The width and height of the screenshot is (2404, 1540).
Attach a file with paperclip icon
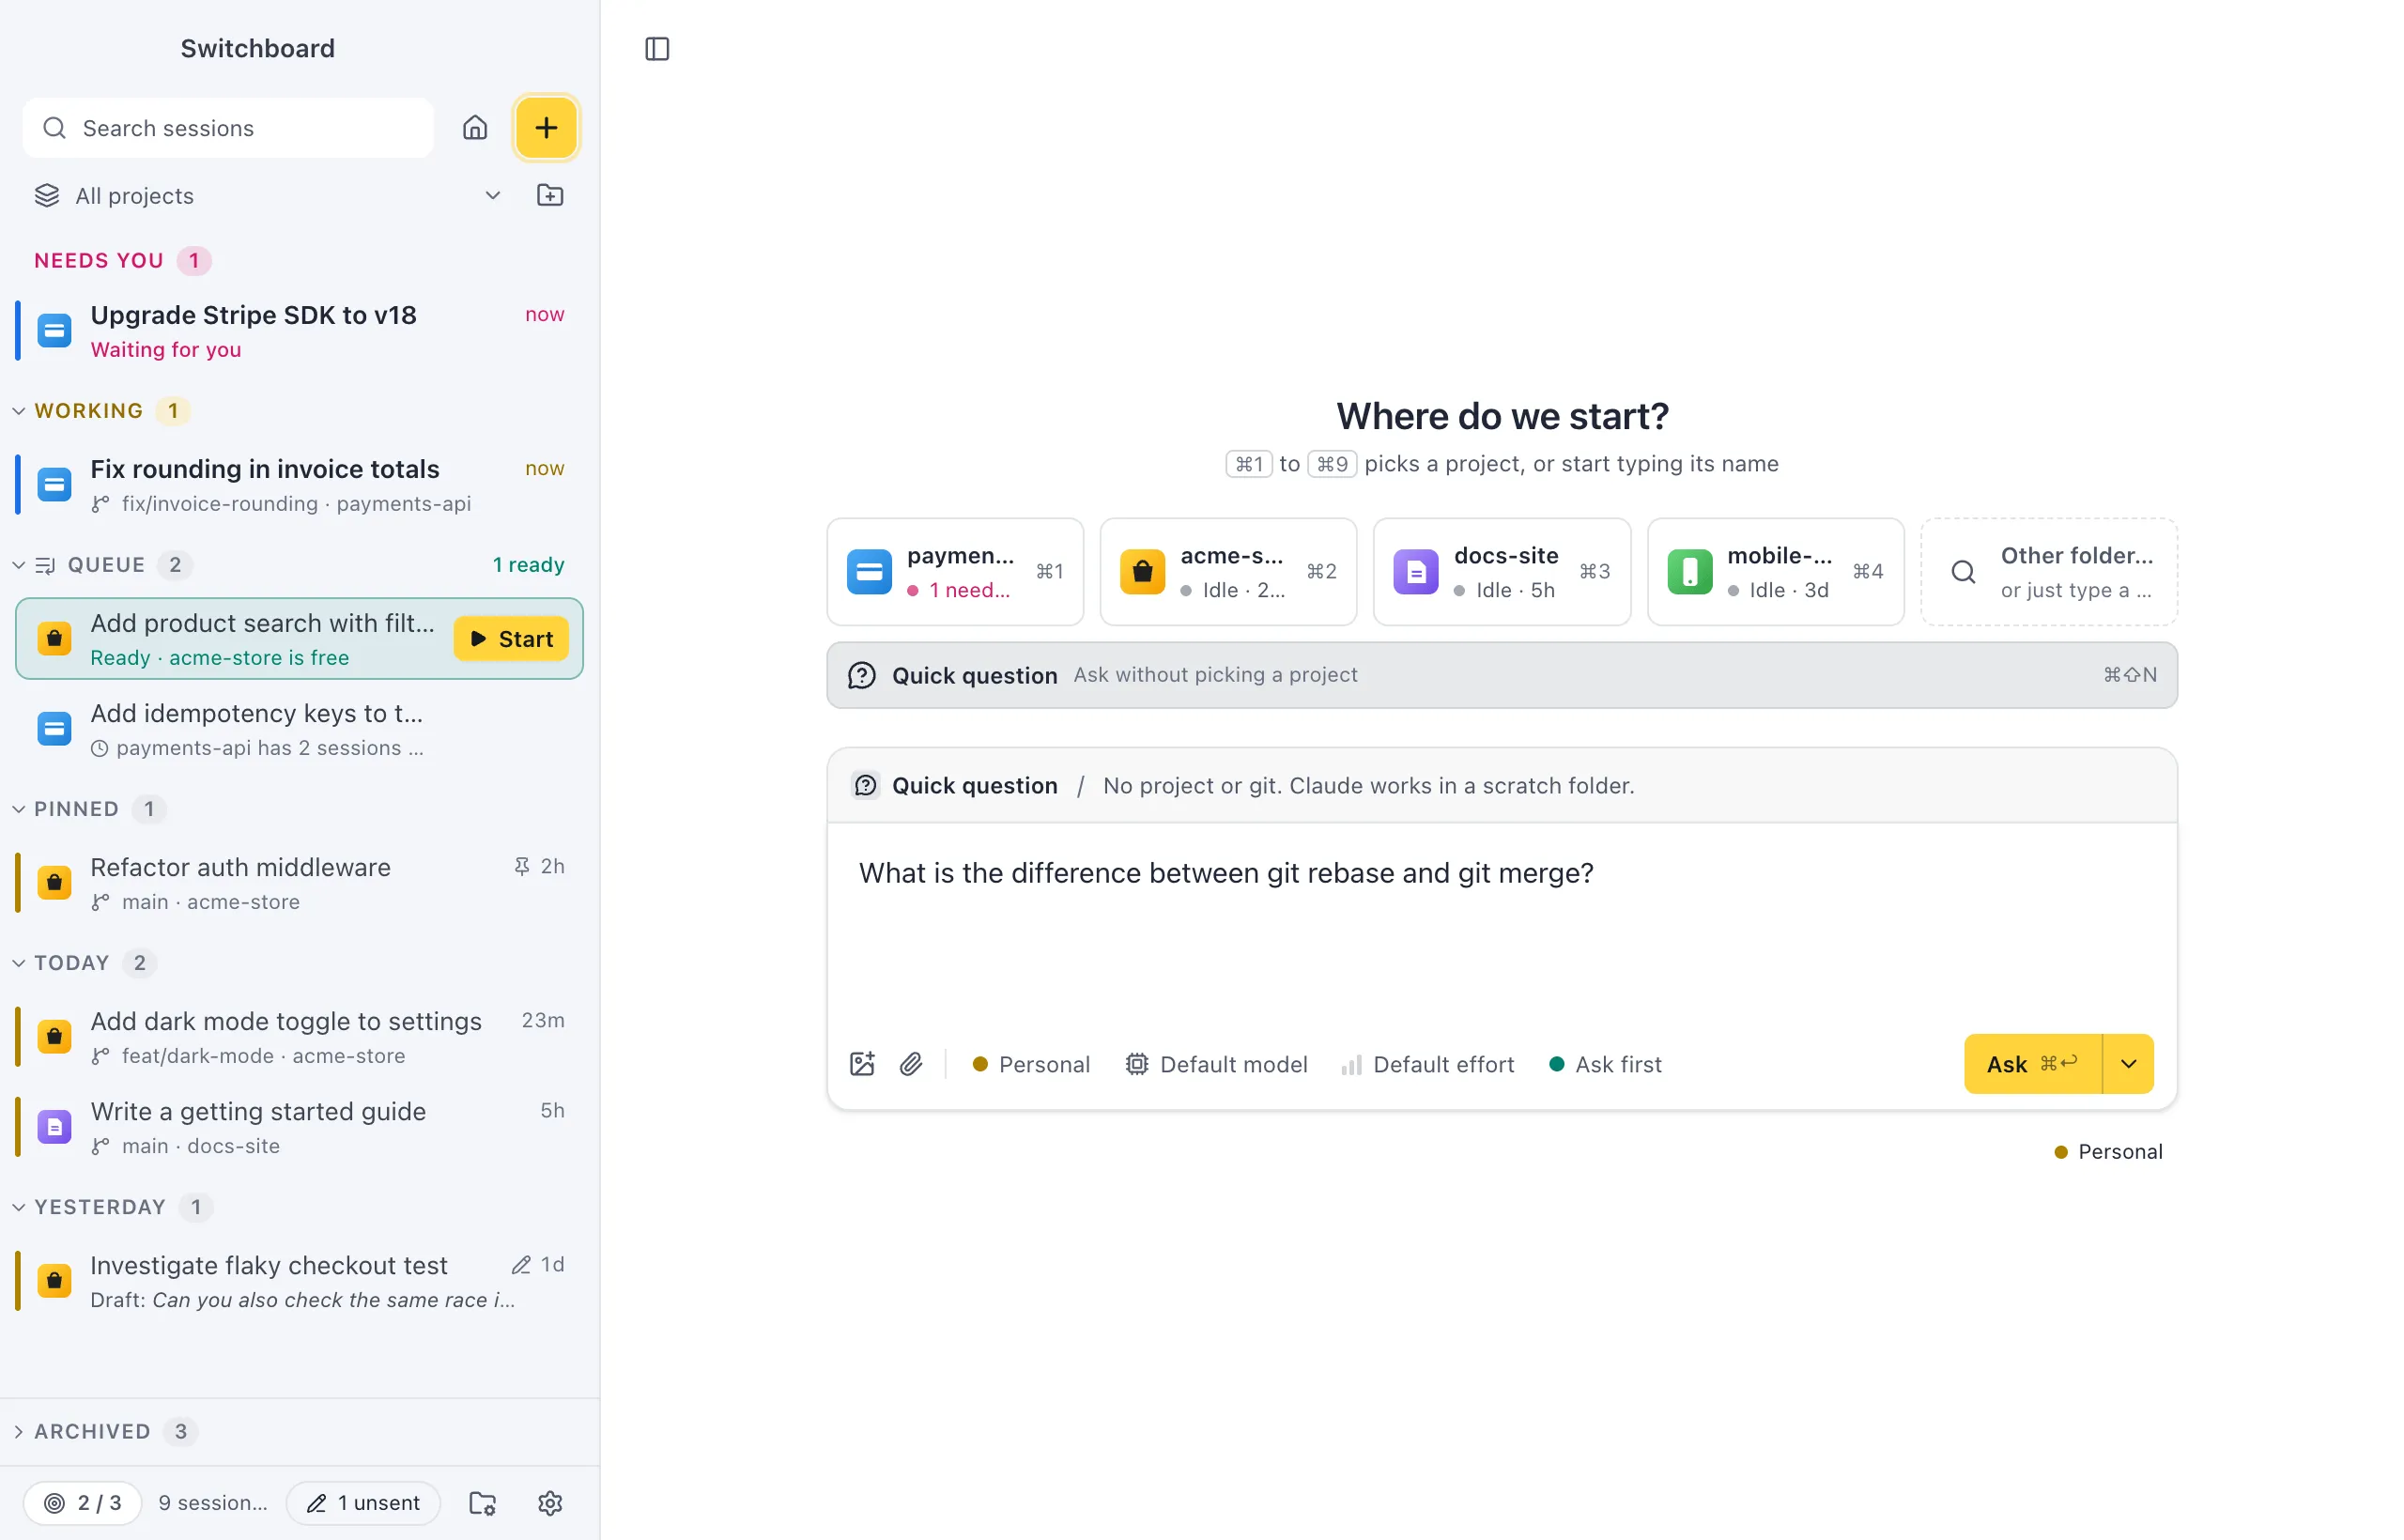click(x=911, y=1064)
